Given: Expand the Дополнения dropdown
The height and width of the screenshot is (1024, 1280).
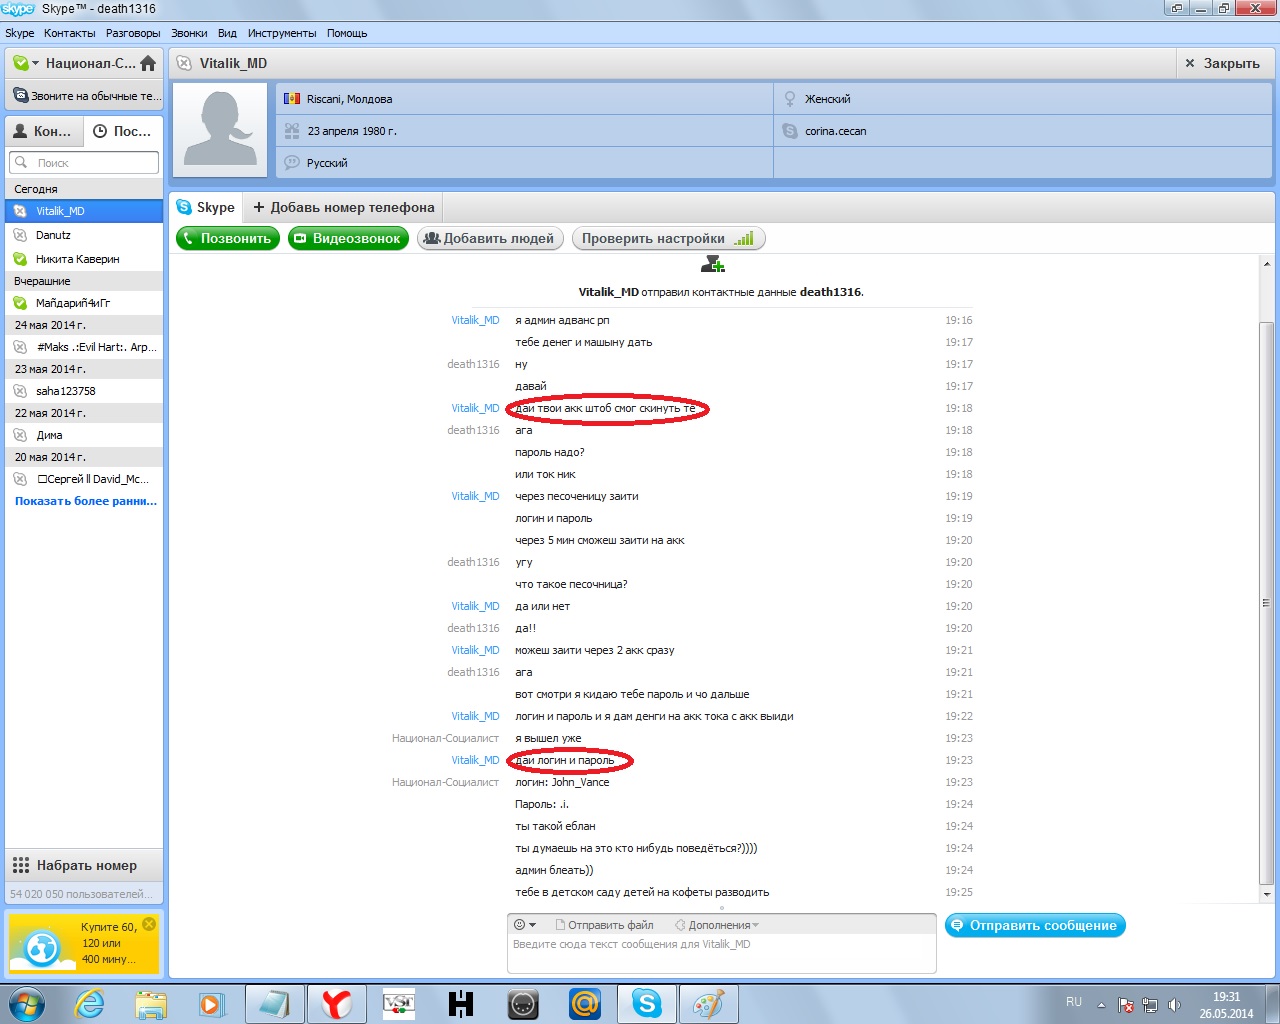Looking at the screenshot, I should pos(717,925).
